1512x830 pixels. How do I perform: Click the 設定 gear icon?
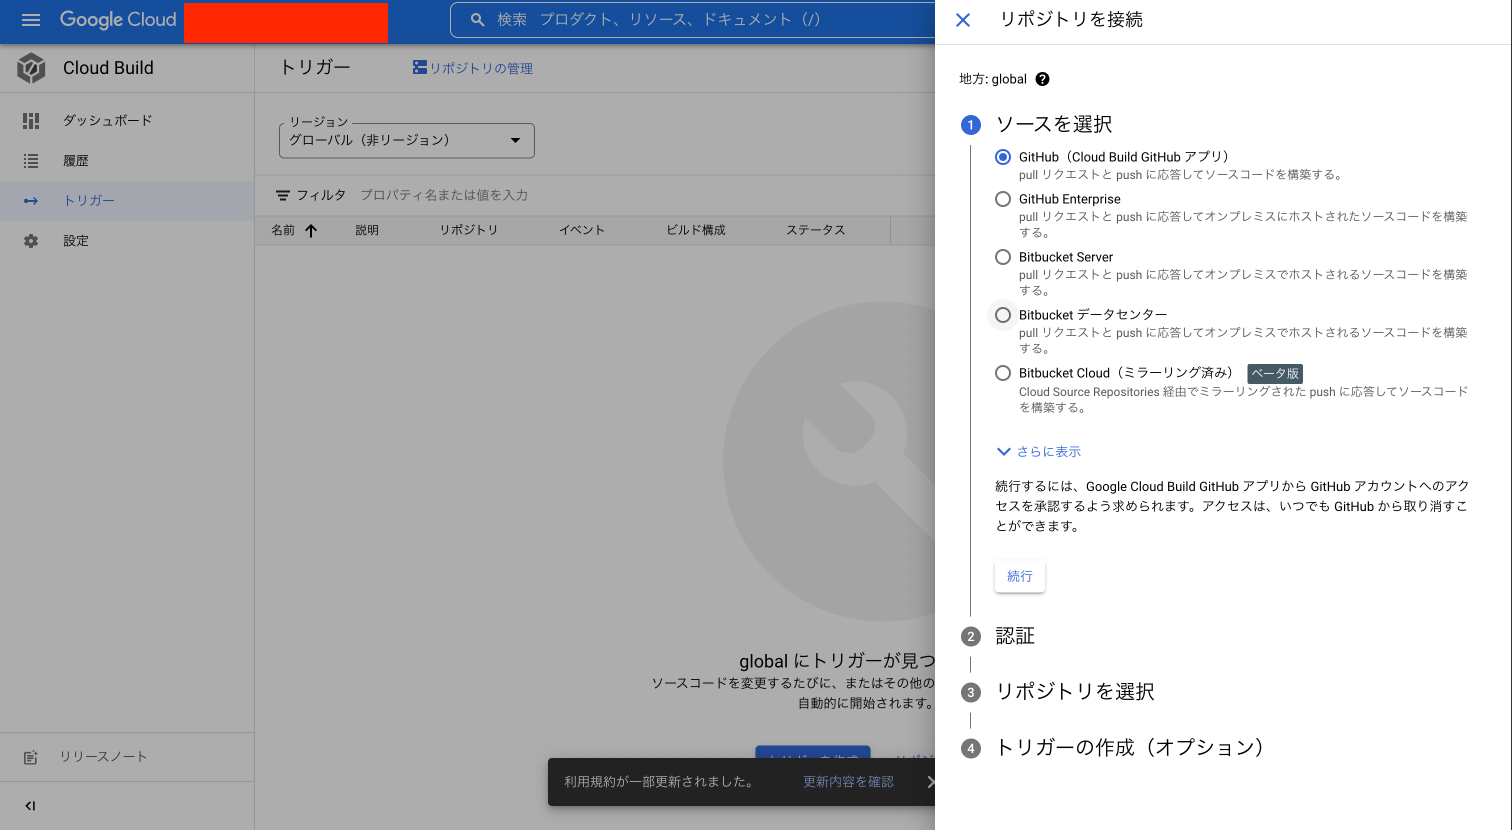pos(30,240)
